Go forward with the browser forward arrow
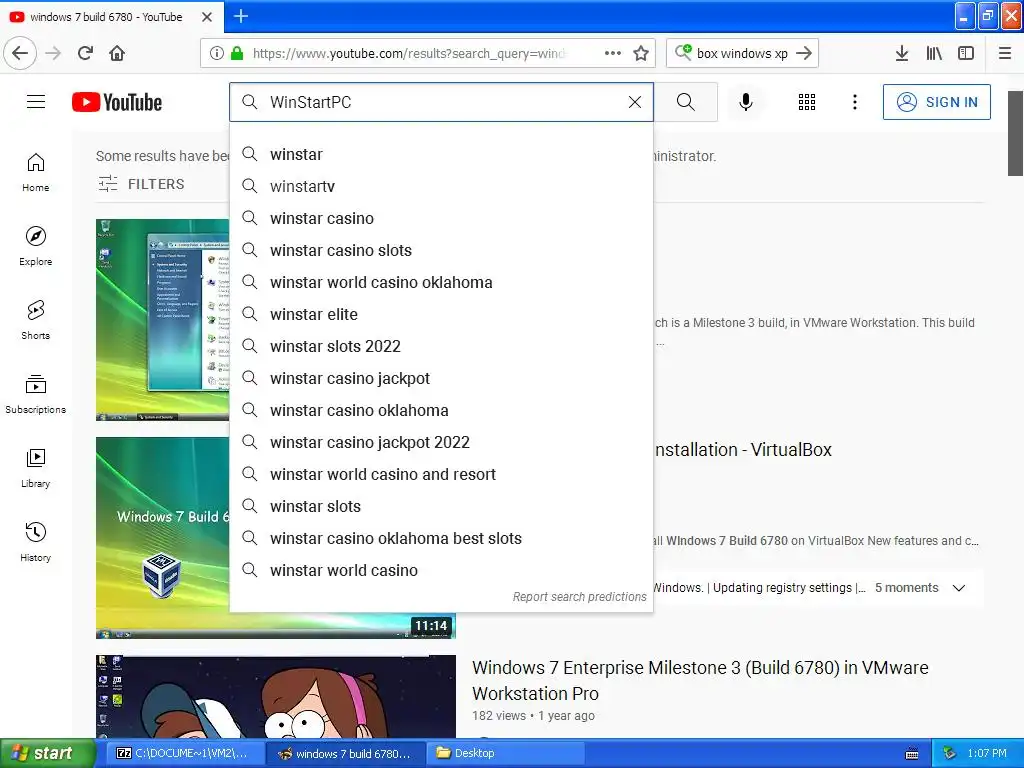This screenshot has height=768, width=1024. [54, 53]
